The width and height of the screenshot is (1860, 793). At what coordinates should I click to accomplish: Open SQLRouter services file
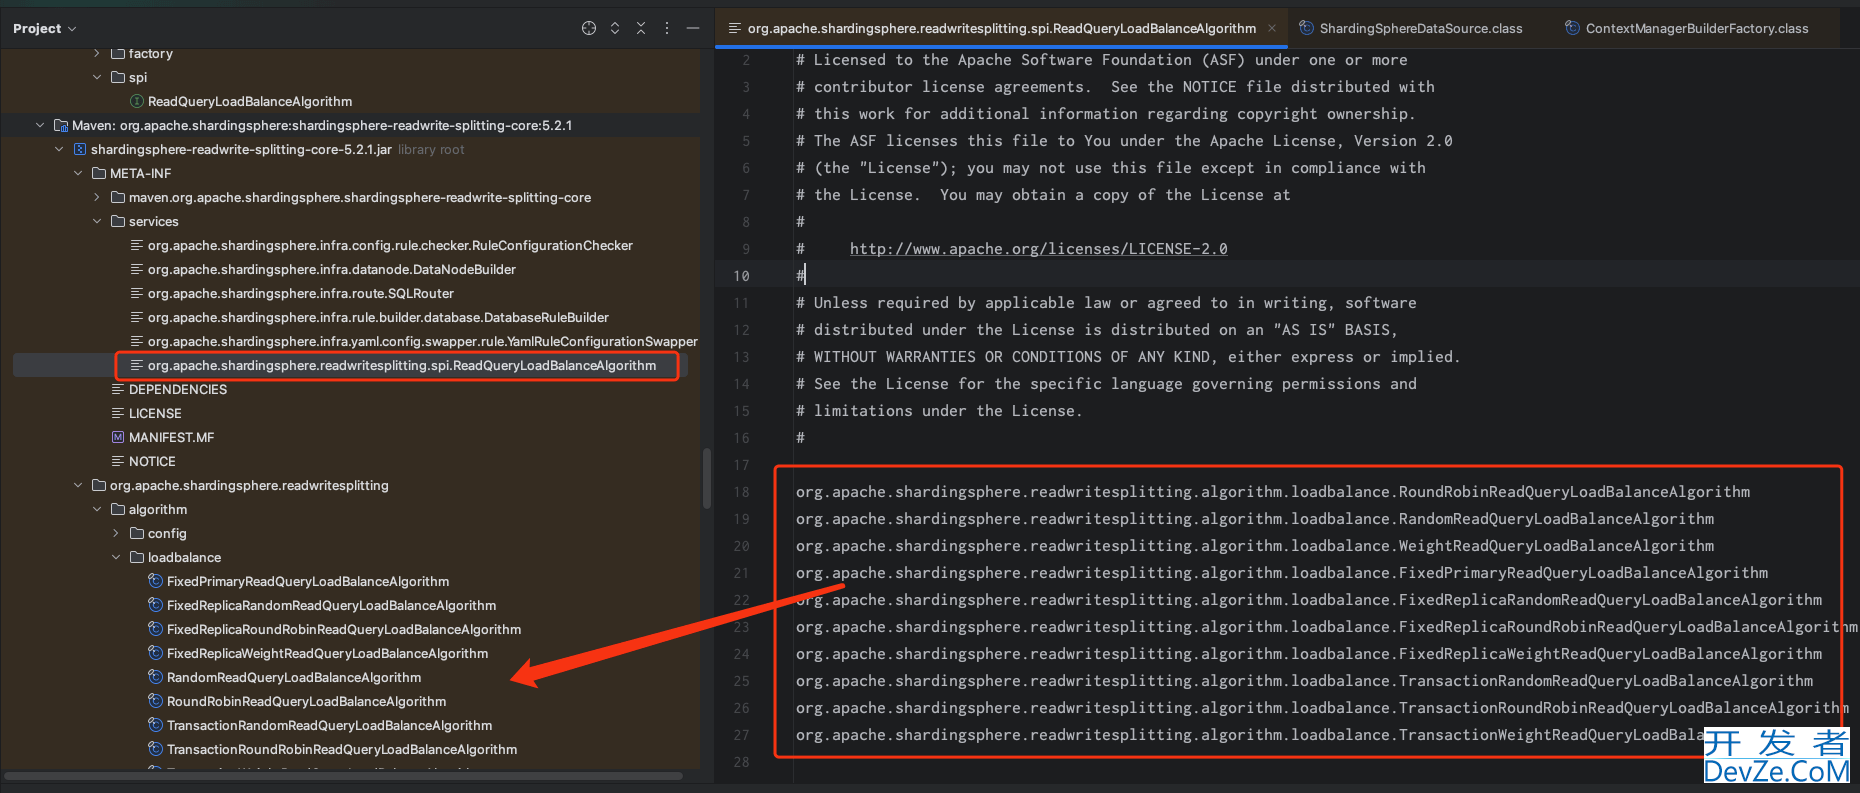click(301, 293)
